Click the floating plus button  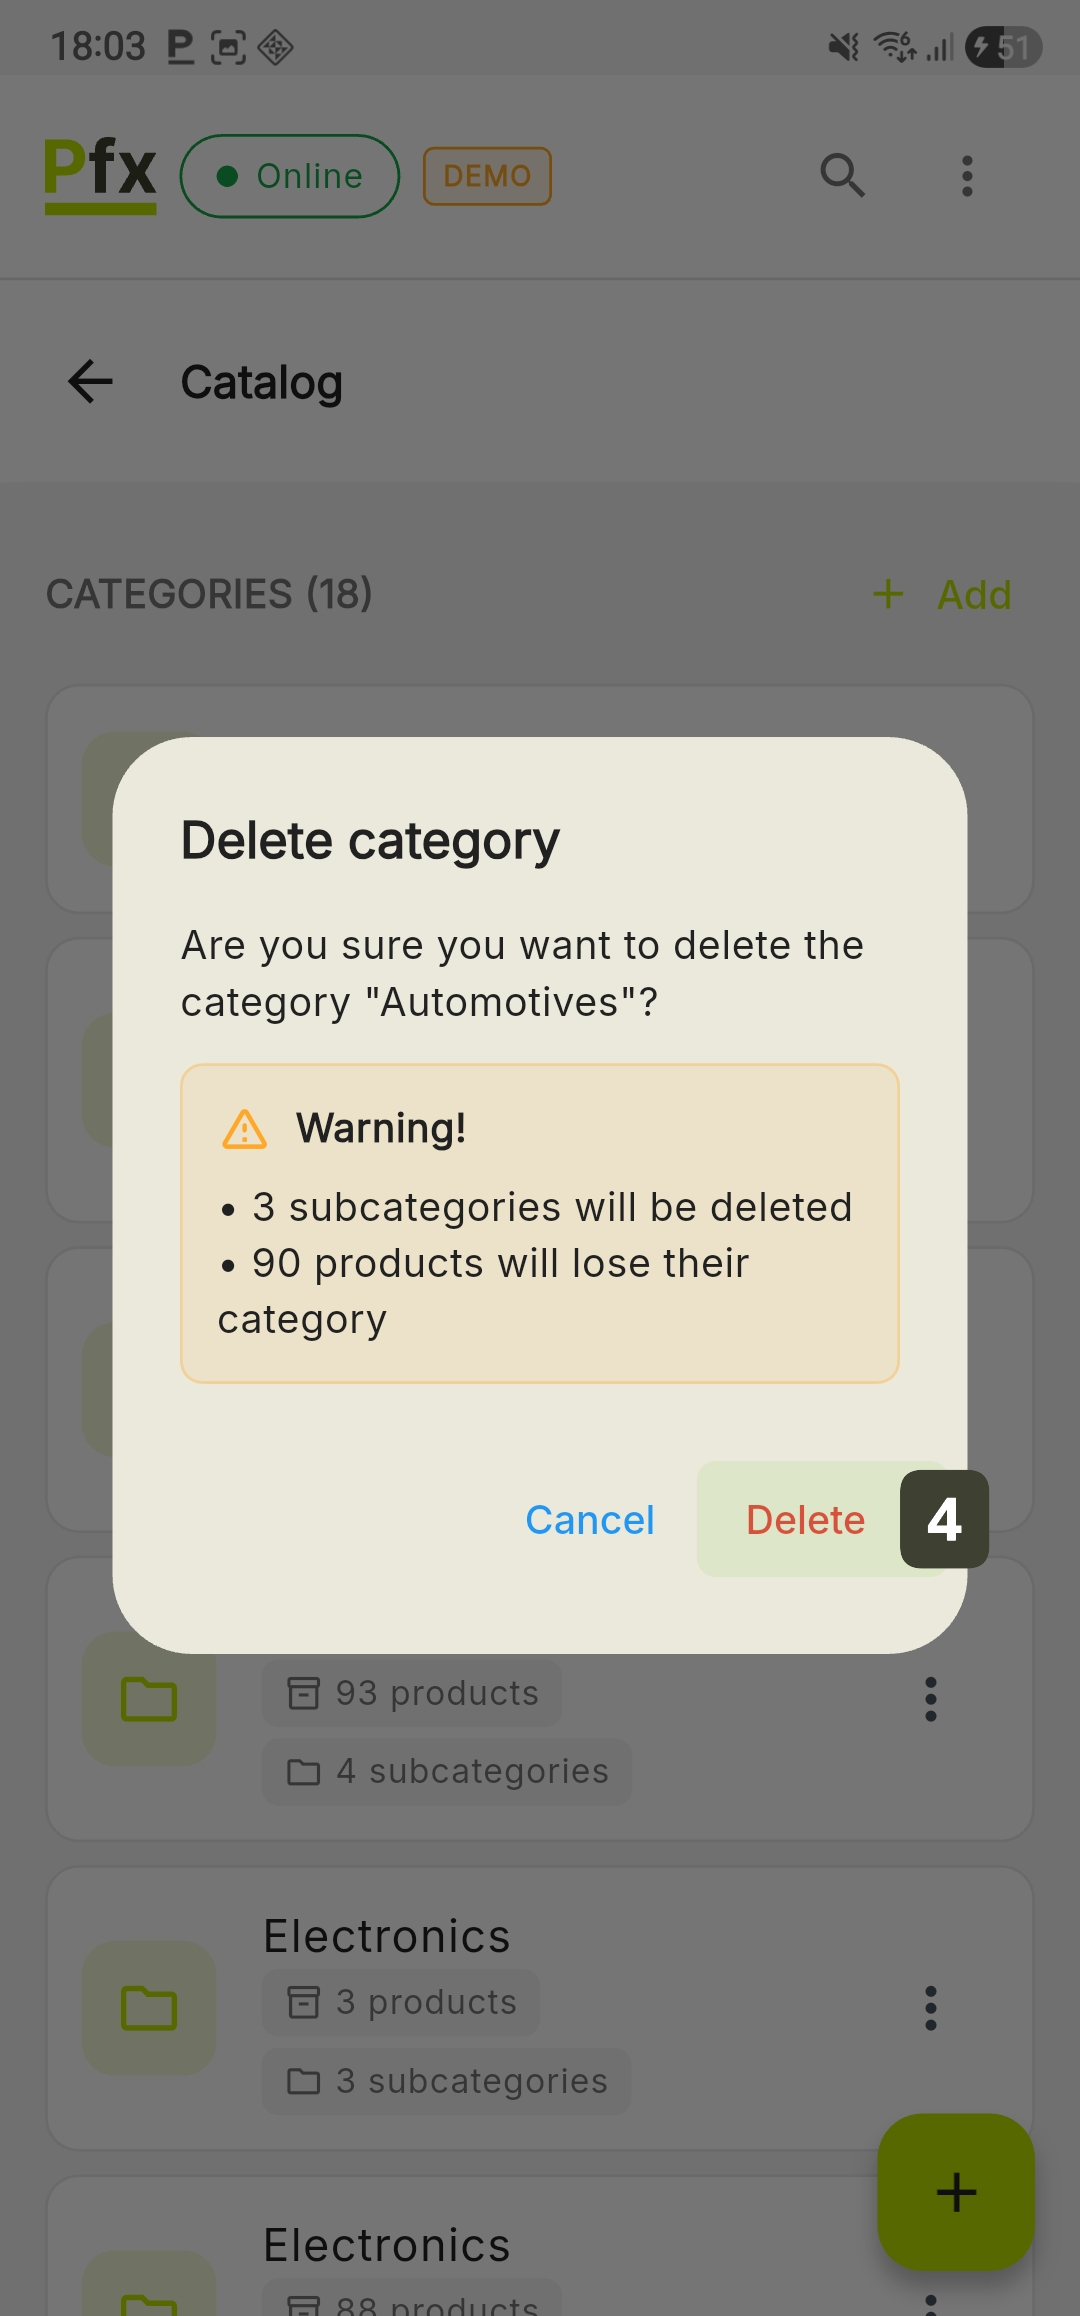tap(955, 2192)
